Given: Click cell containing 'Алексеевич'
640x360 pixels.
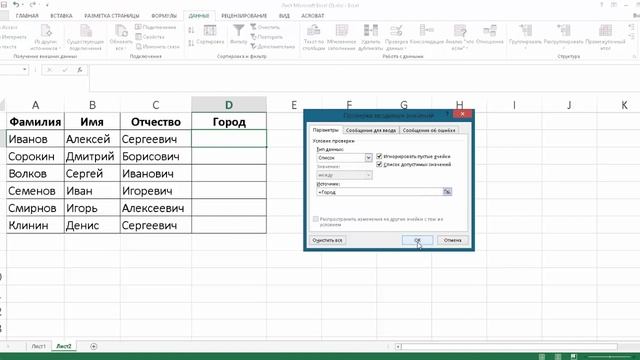Looking at the screenshot, I should [x=156, y=208].
